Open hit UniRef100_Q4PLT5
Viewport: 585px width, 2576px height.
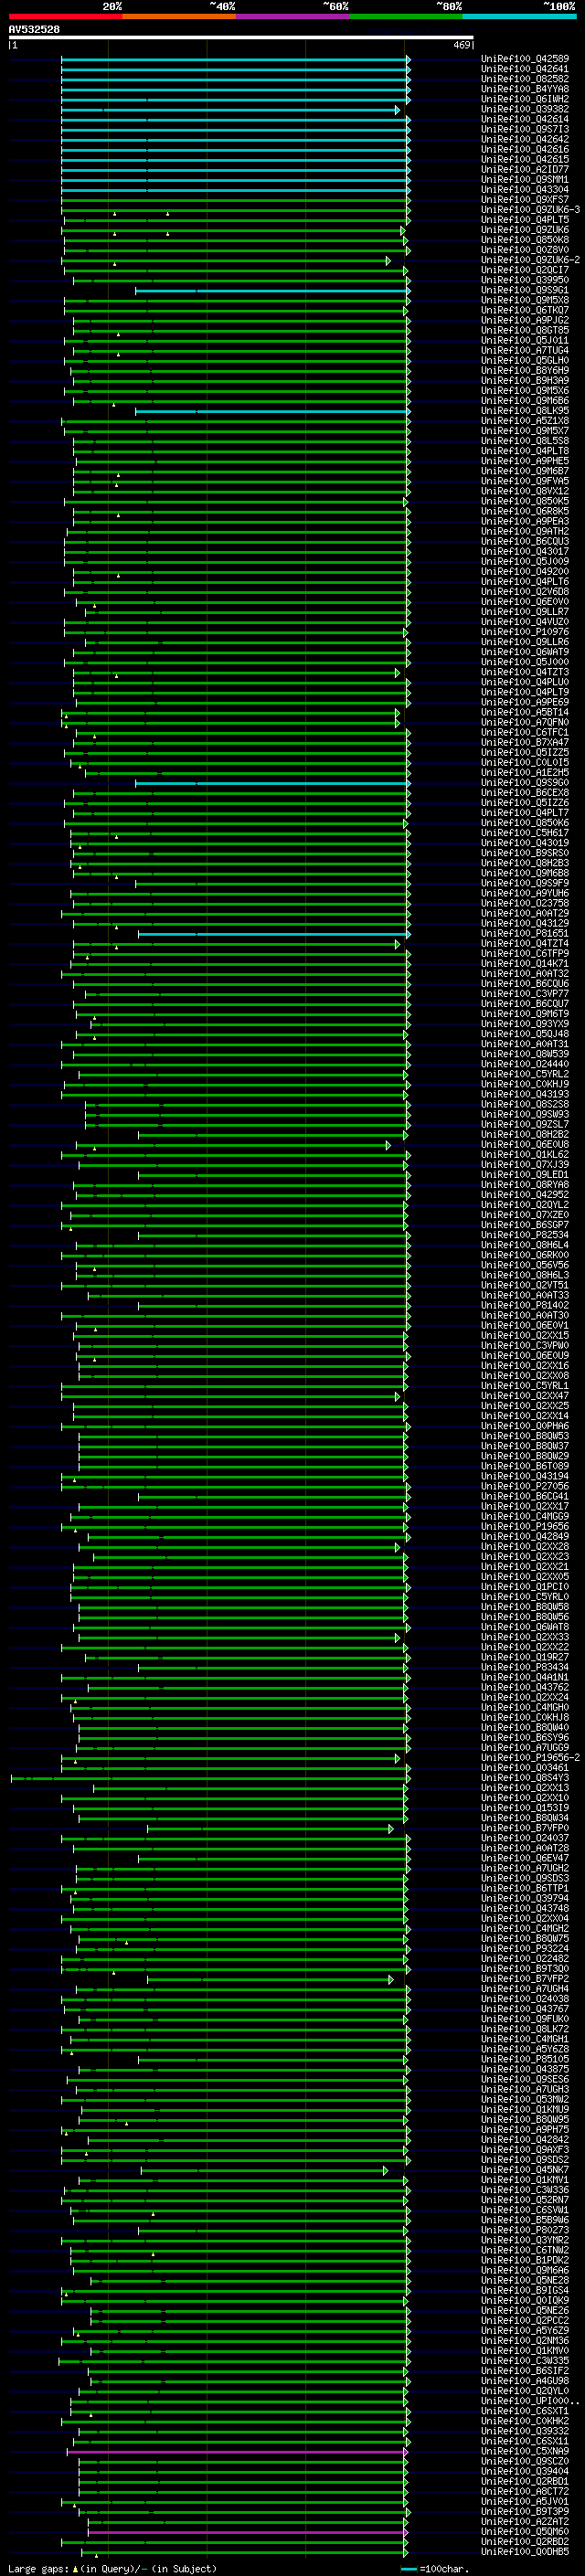click(525, 220)
